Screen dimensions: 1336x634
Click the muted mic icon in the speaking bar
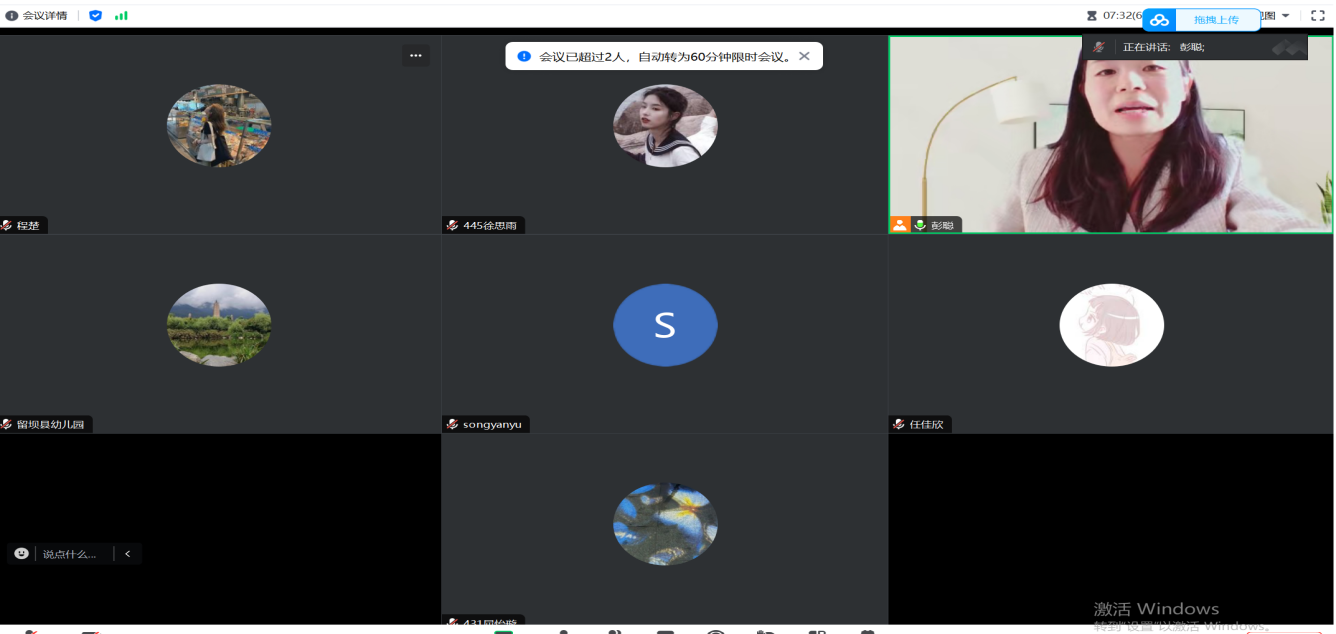click(1099, 47)
